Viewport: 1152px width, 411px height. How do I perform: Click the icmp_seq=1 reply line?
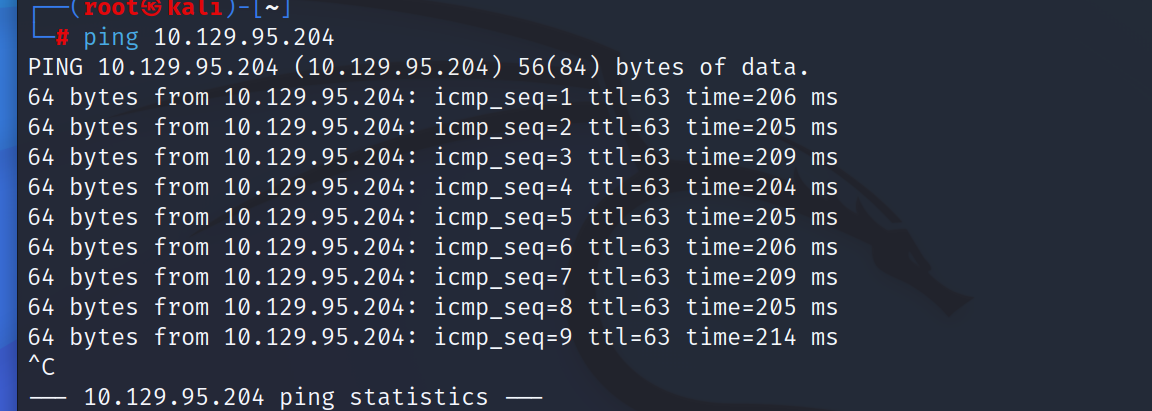433,98
